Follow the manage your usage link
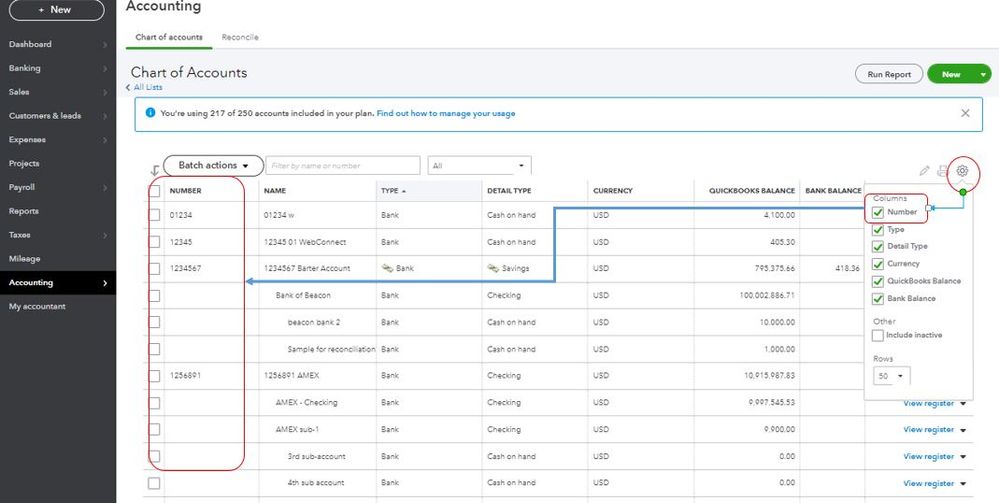 coord(446,113)
